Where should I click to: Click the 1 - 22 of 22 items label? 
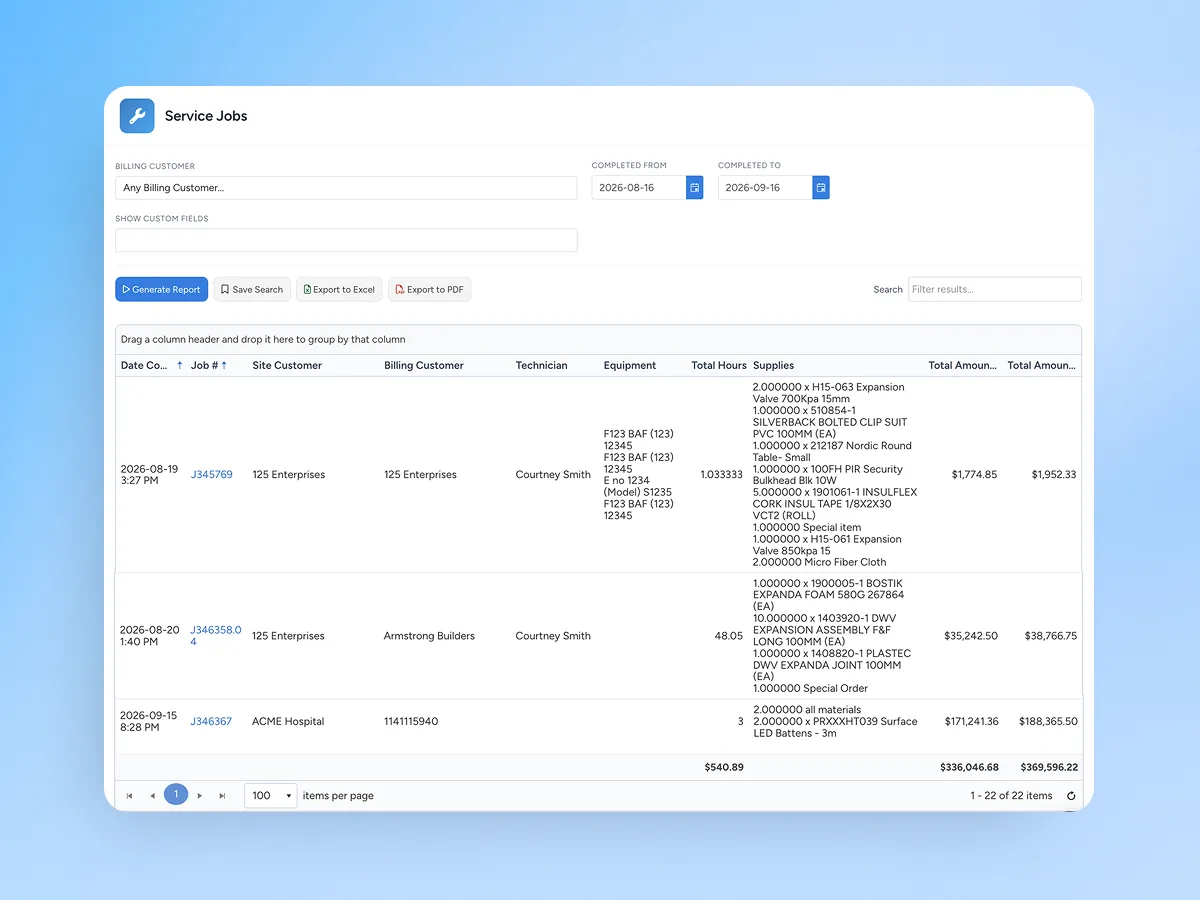[1011, 796]
